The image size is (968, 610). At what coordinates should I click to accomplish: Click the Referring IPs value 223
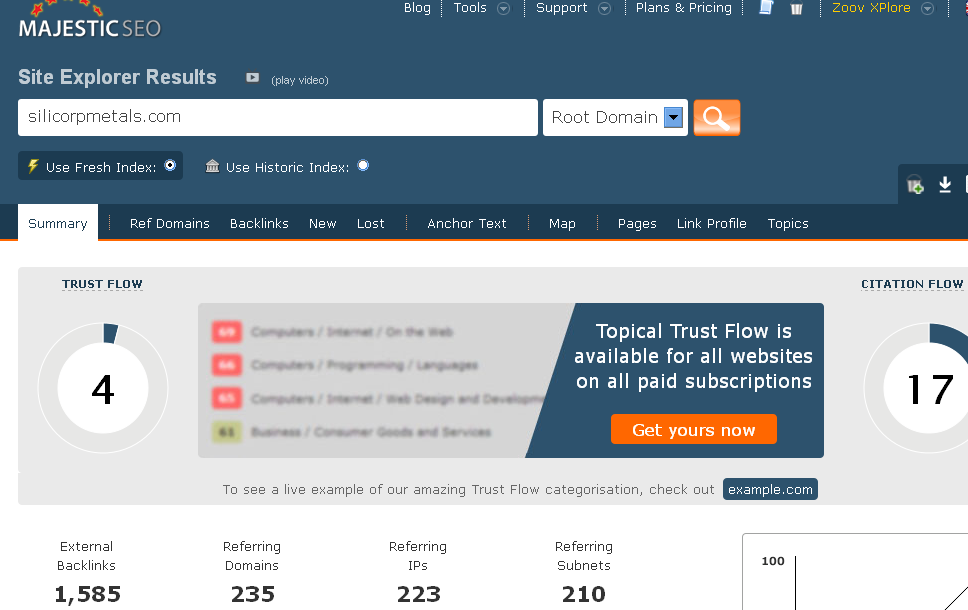coord(419,594)
